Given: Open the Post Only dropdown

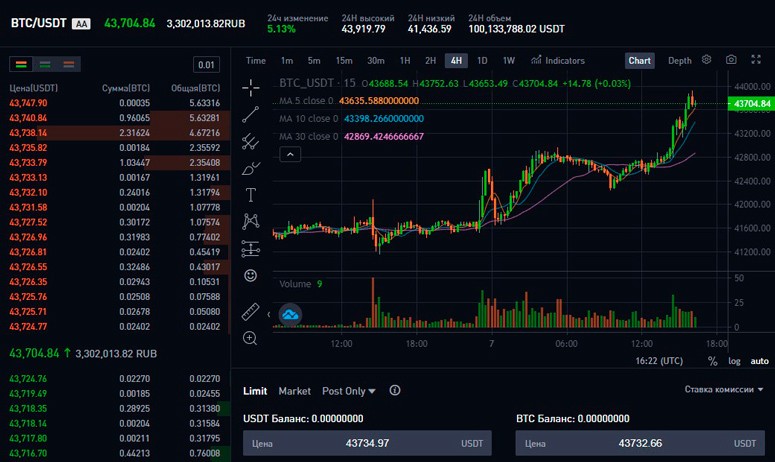Looking at the screenshot, I should coord(348,391).
